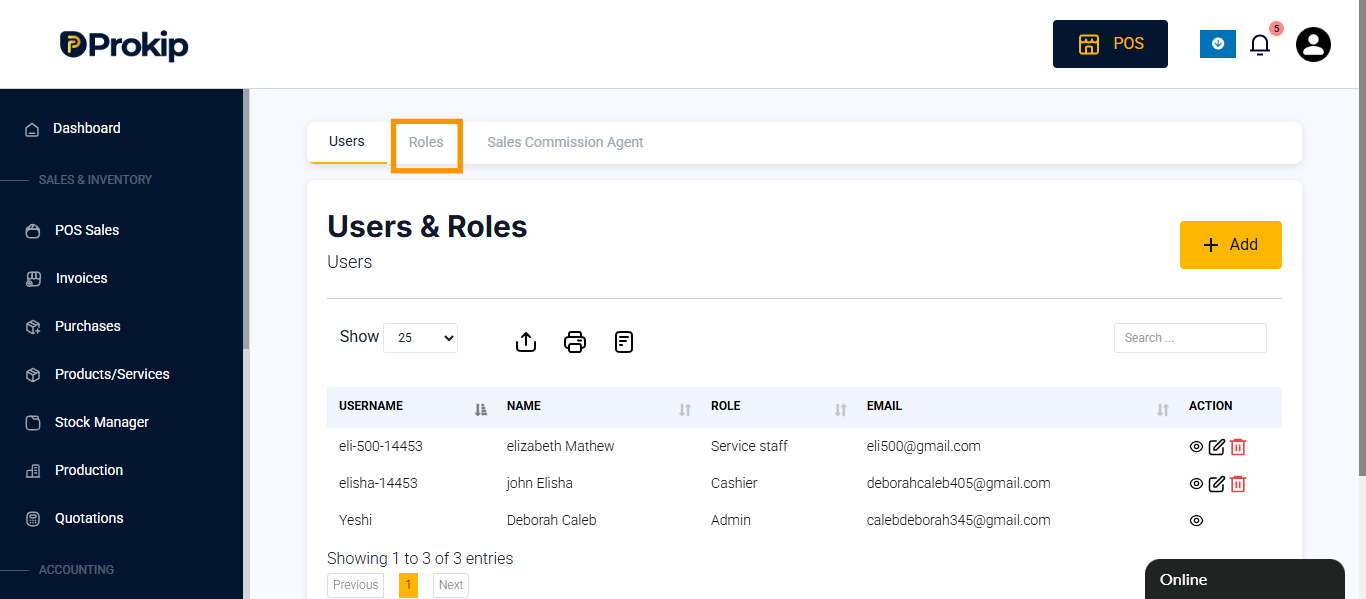The image size is (1366, 599).
Task: Open Quotations in the sidebar
Action: click(x=89, y=518)
